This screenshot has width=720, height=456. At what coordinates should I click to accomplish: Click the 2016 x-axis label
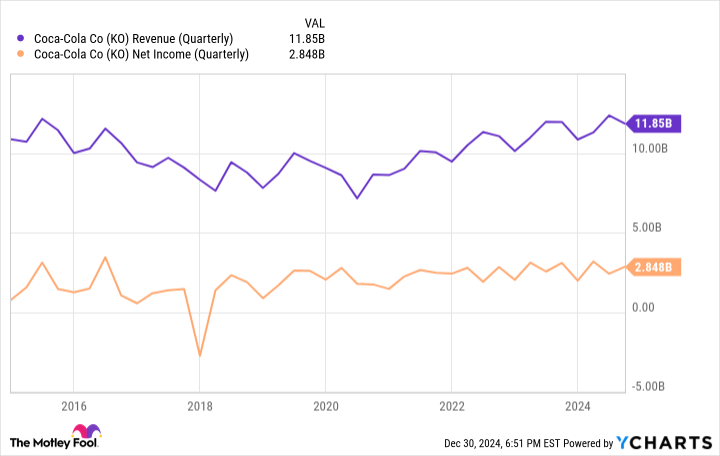[73, 406]
